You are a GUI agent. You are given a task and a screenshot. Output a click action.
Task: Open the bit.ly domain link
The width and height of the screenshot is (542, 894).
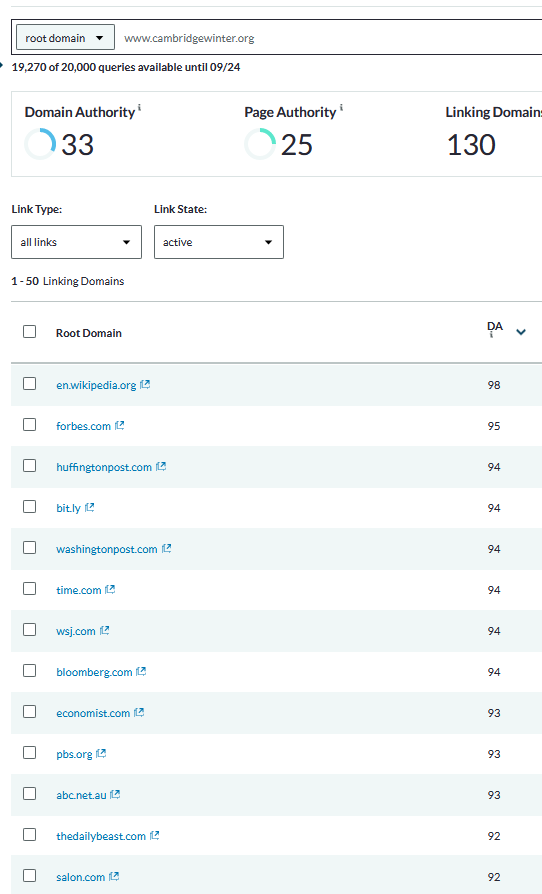click(68, 509)
